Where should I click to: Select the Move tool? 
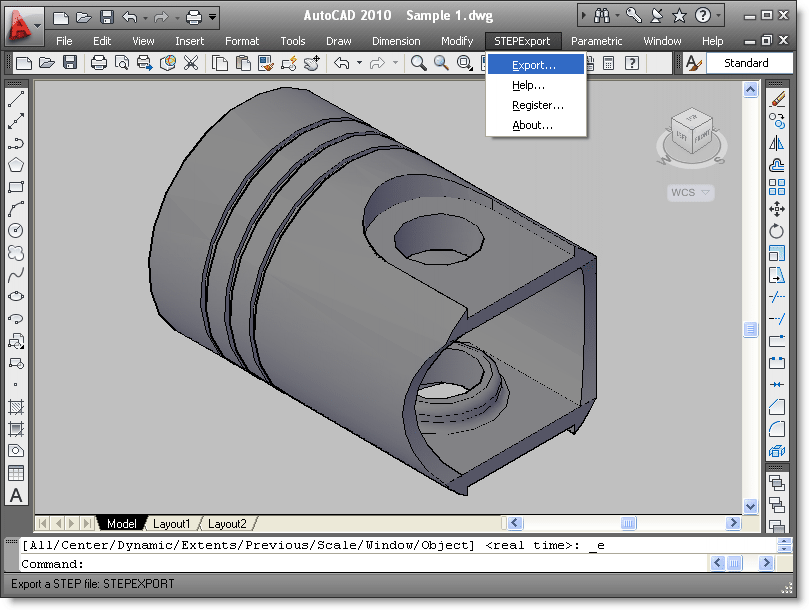(778, 211)
